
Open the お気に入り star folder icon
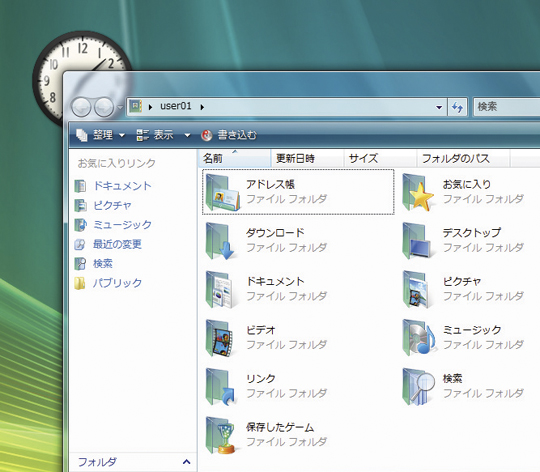pyautogui.click(x=418, y=192)
